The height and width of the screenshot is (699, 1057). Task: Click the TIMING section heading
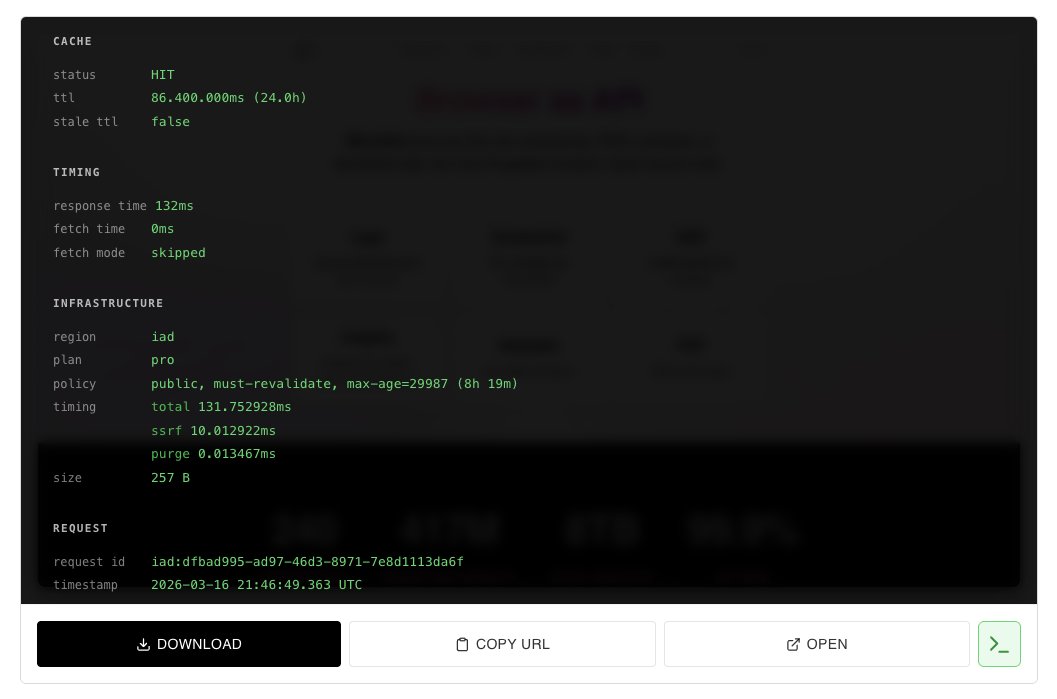click(x=76, y=172)
